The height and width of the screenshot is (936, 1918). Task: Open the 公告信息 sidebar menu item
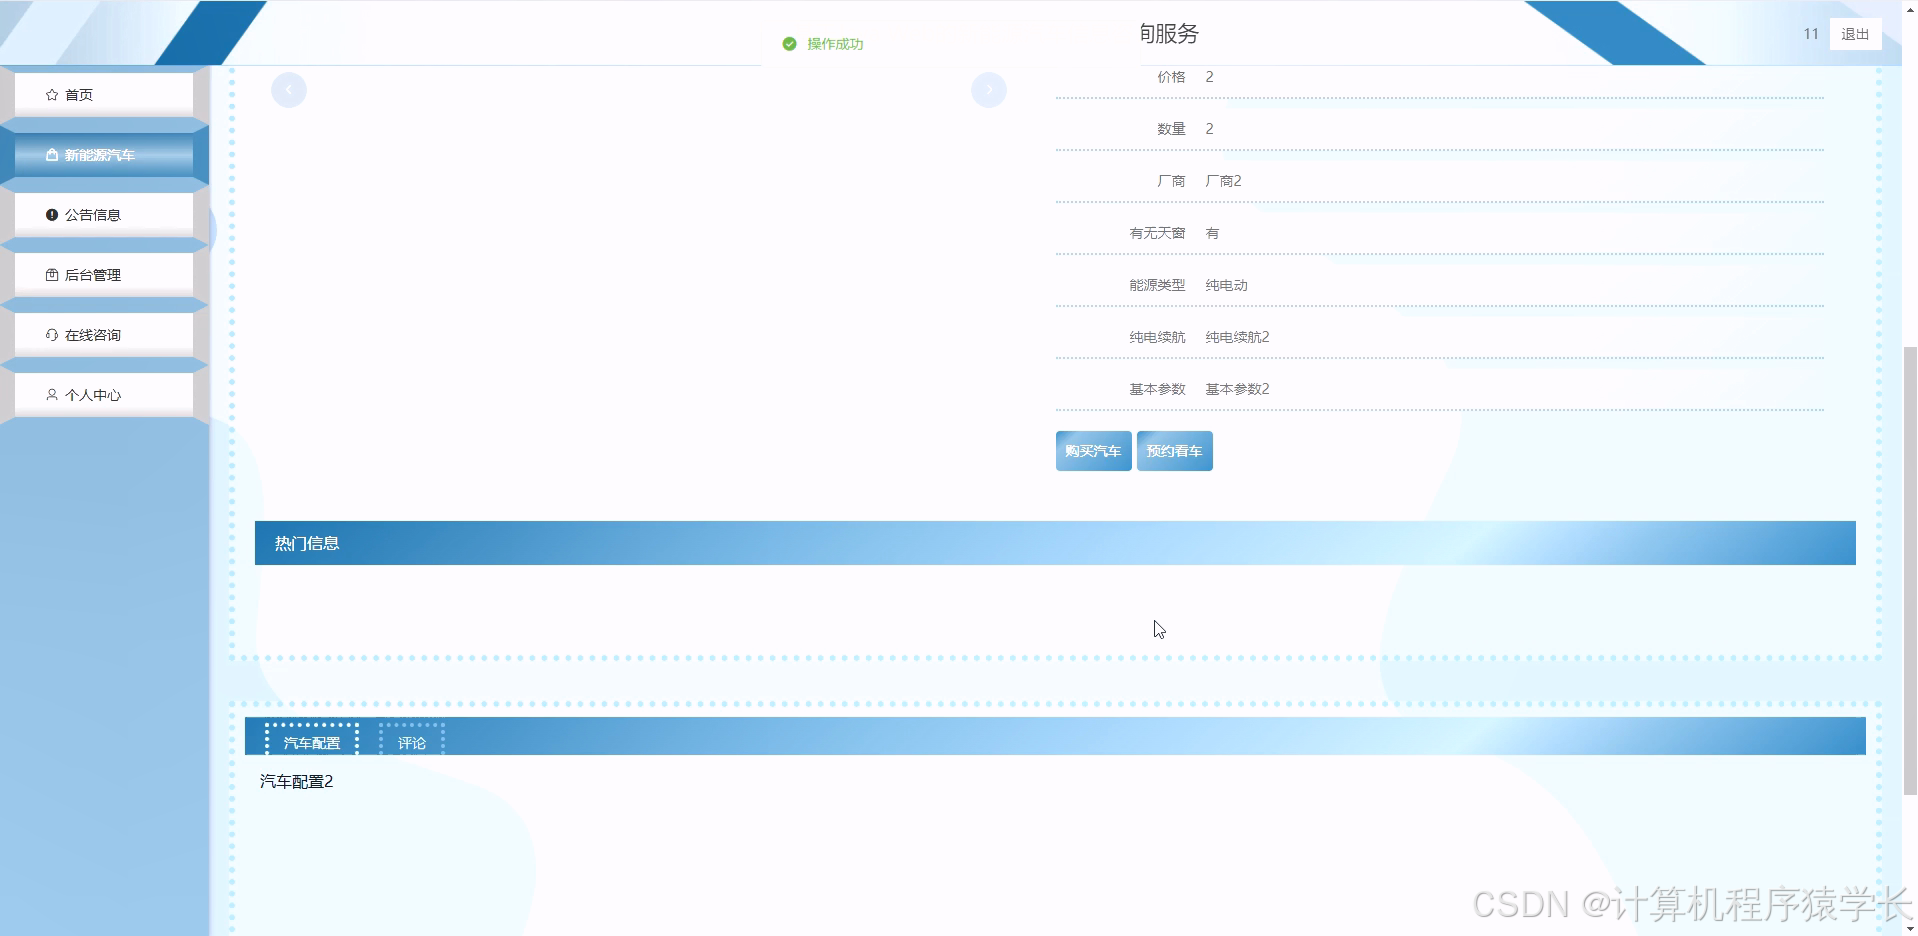pyautogui.click(x=104, y=215)
